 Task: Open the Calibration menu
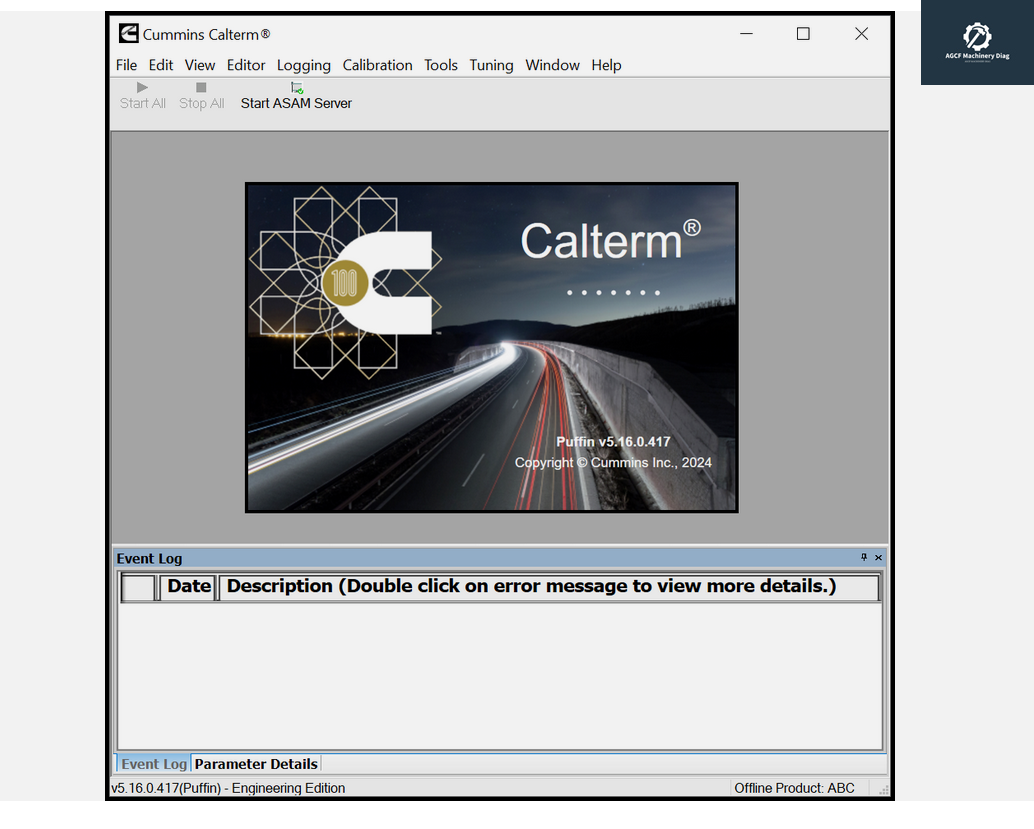pos(377,65)
